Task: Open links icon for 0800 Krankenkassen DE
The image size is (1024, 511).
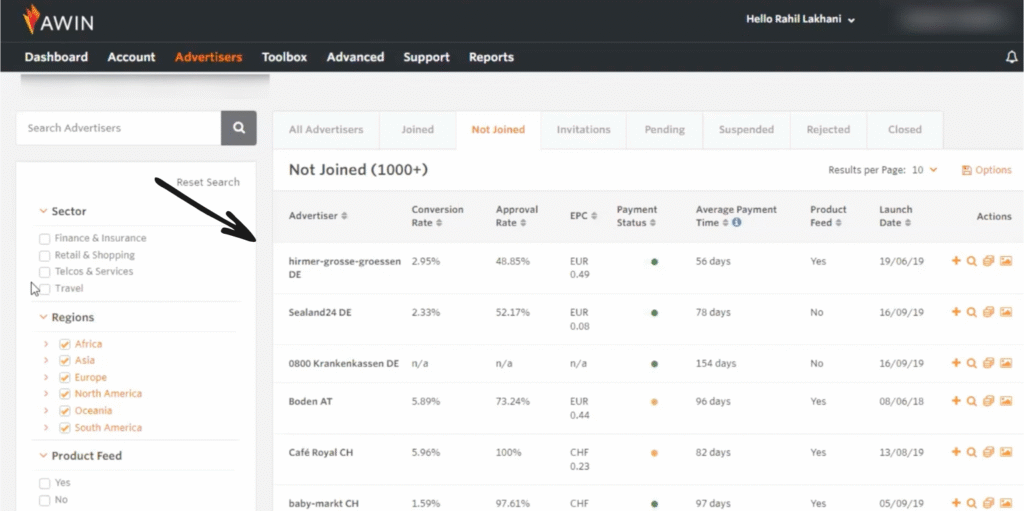Action: 988,363
